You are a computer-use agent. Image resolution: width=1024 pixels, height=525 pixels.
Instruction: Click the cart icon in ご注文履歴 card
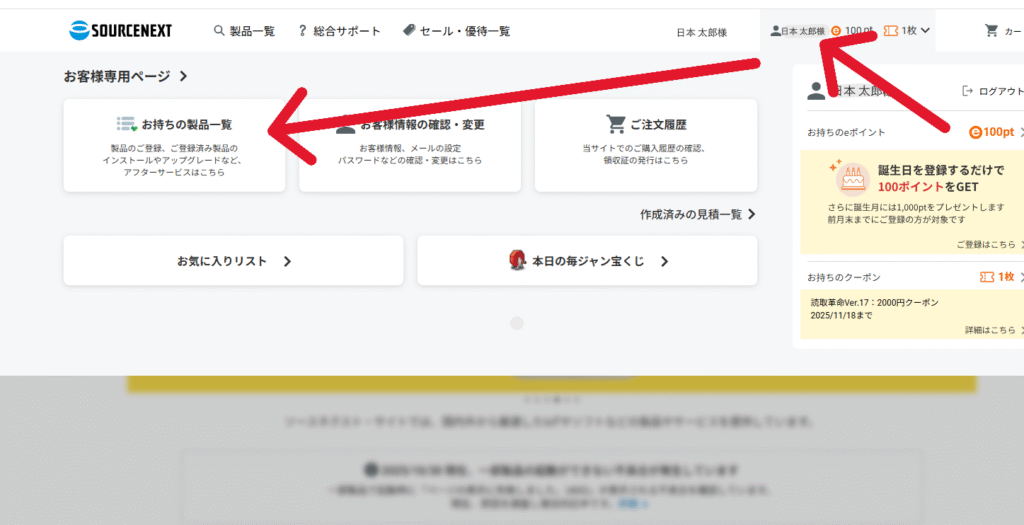[616, 124]
